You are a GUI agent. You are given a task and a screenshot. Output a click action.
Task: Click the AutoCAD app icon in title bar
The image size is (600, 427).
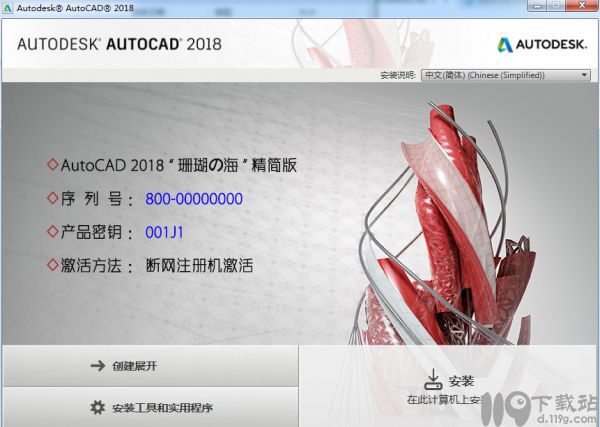coord(7,8)
